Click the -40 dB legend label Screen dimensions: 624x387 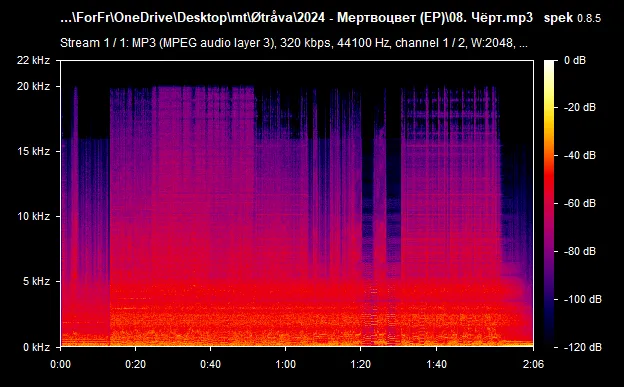click(580, 155)
